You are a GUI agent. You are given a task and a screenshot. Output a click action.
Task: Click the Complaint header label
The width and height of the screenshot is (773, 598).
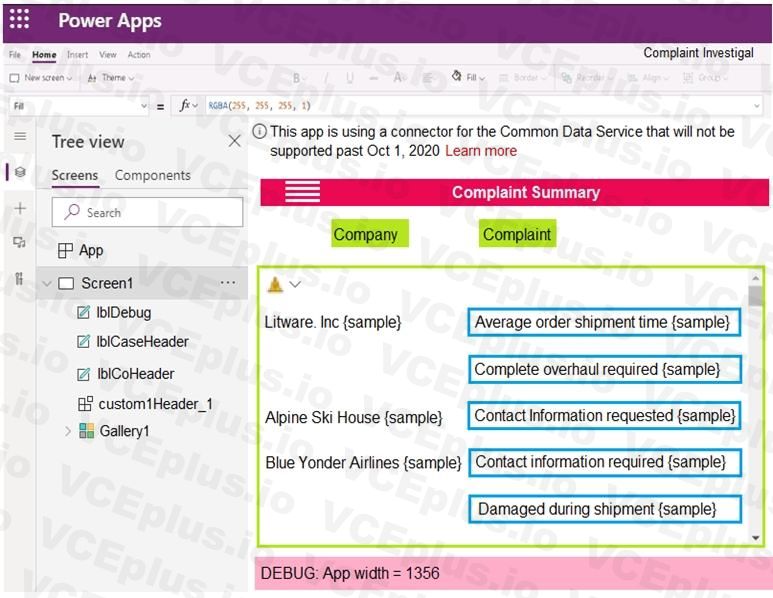(517, 234)
